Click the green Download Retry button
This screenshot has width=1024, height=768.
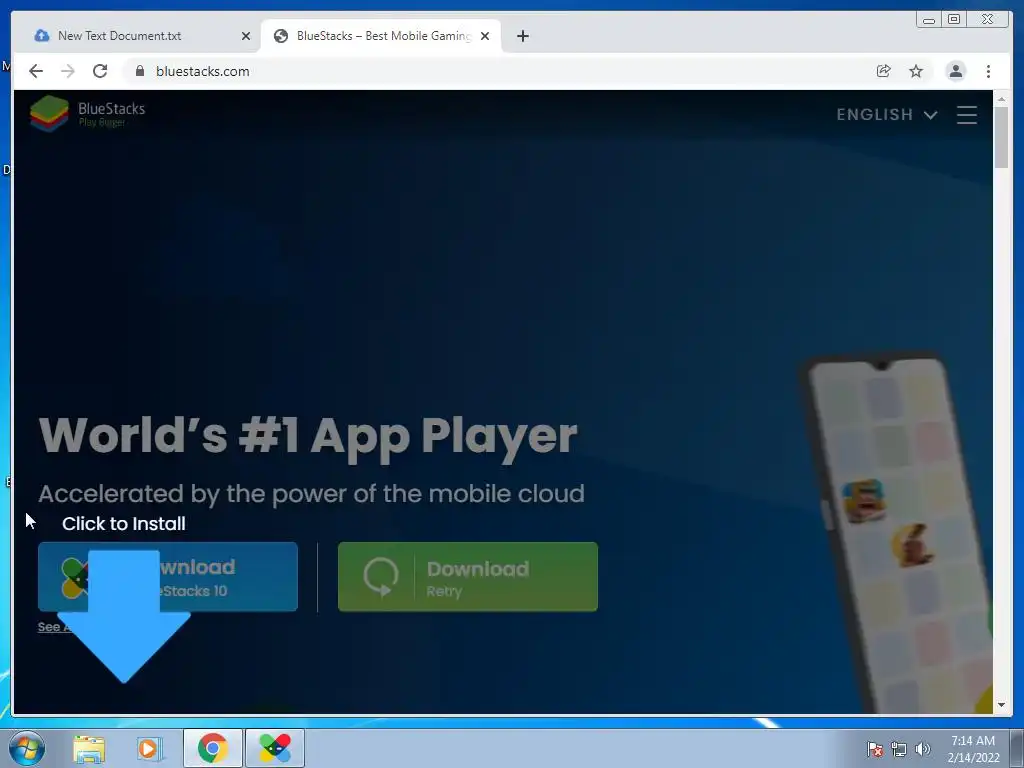tap(468, 577)
